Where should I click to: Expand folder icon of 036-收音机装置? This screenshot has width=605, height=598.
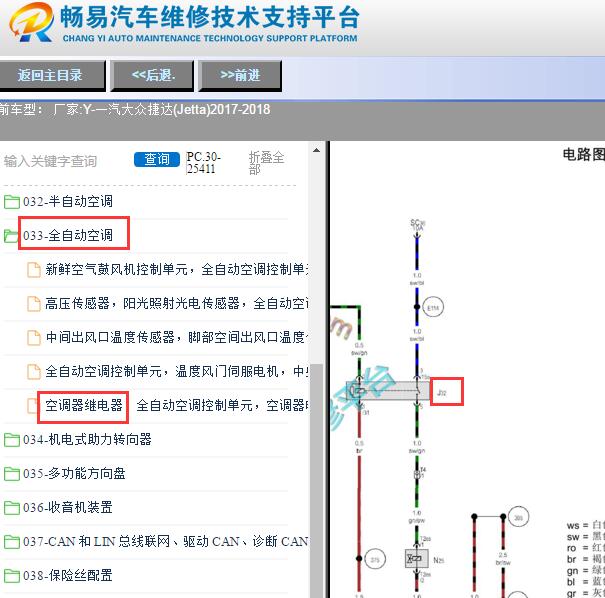(x=12, y=508)
